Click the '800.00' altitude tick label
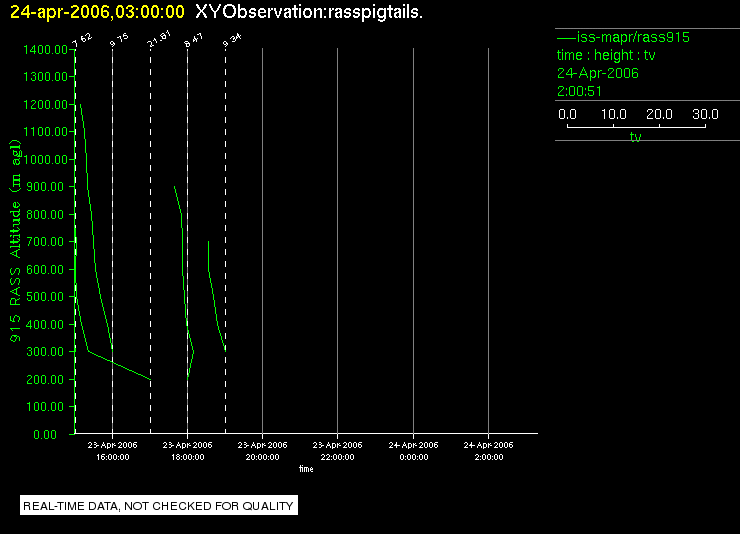 coord(45,214)
